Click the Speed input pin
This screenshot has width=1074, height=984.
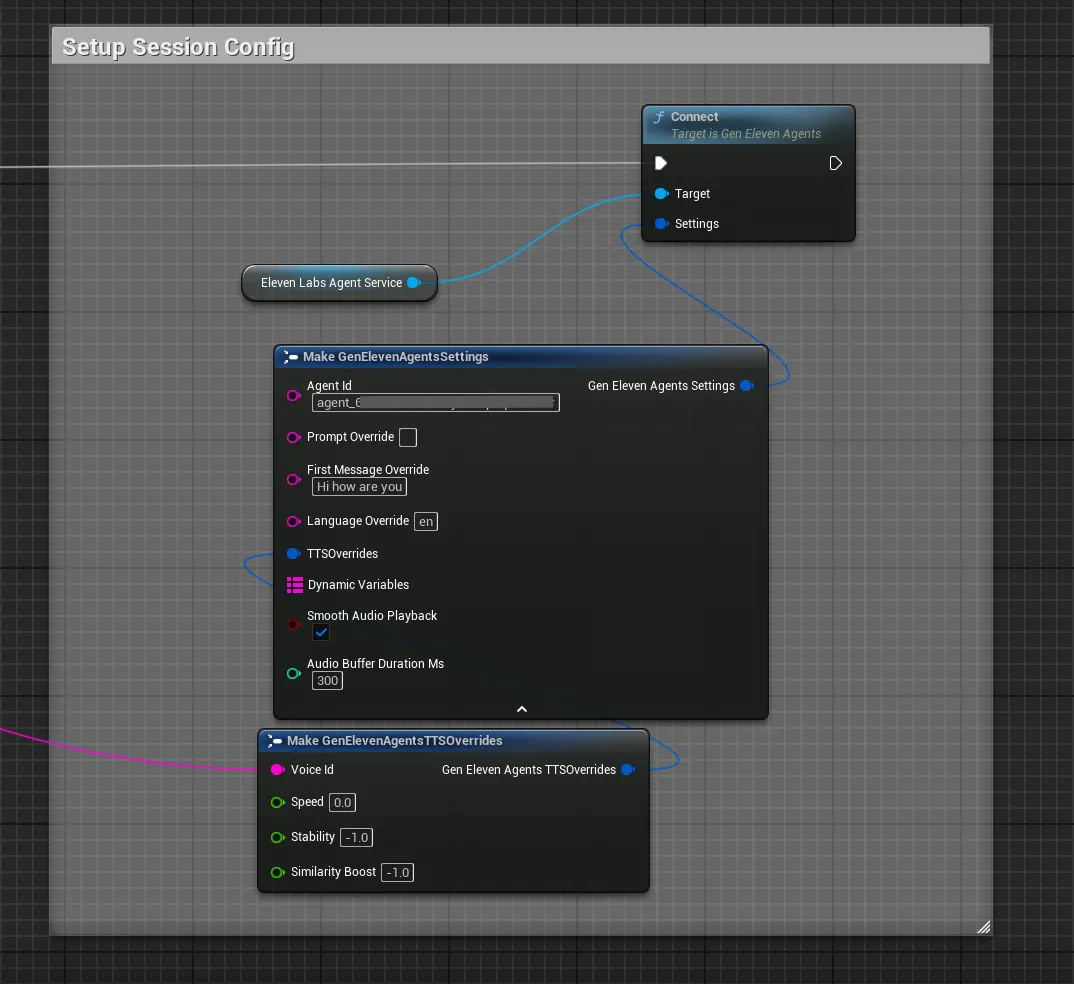(x=278, y=803)
